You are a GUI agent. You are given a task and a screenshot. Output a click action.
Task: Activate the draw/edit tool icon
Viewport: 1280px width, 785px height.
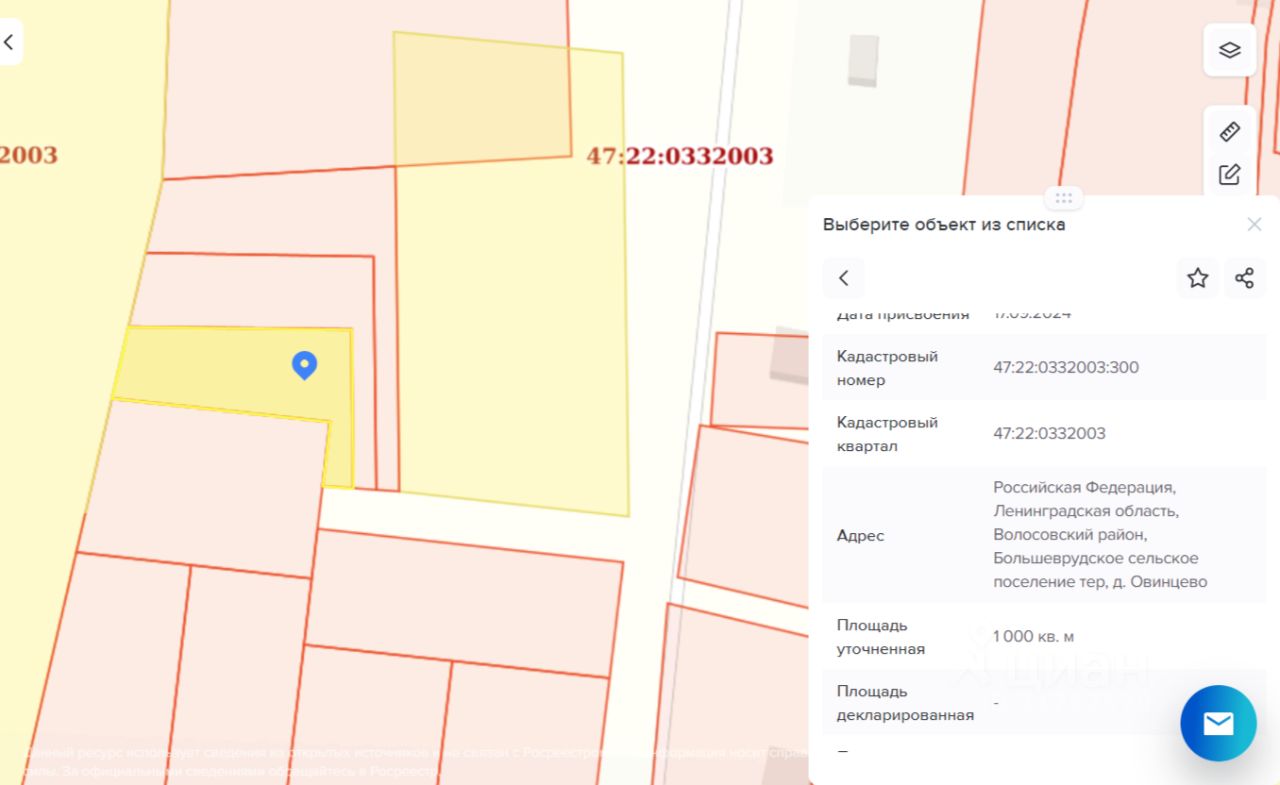coord(1229,174)
